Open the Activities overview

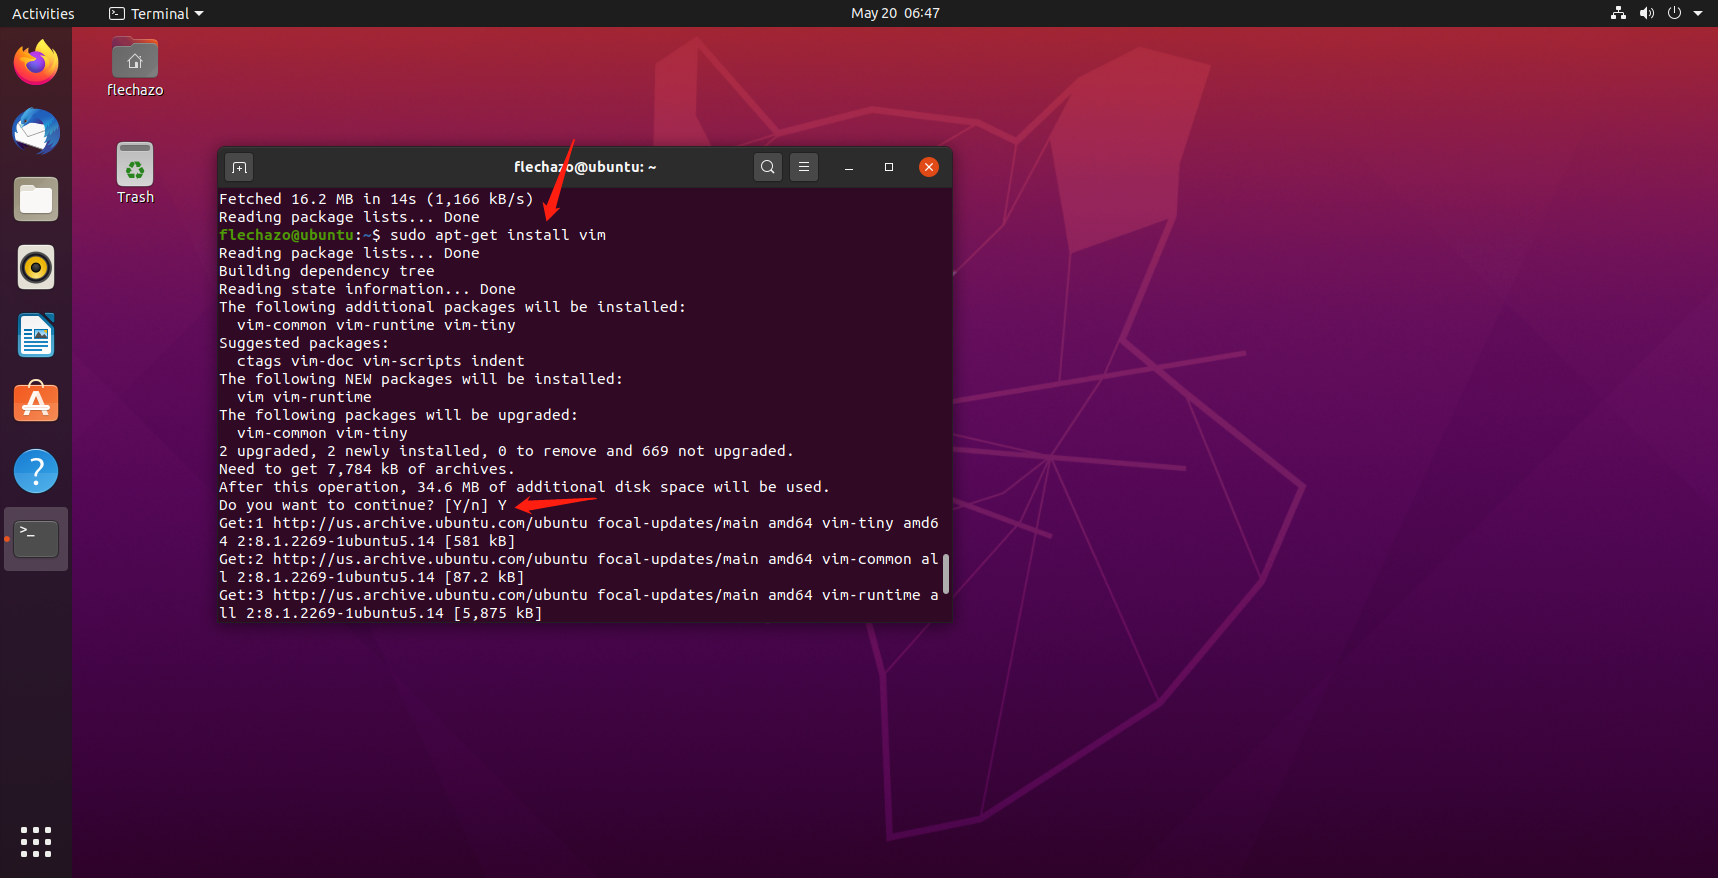click(43, 13)
